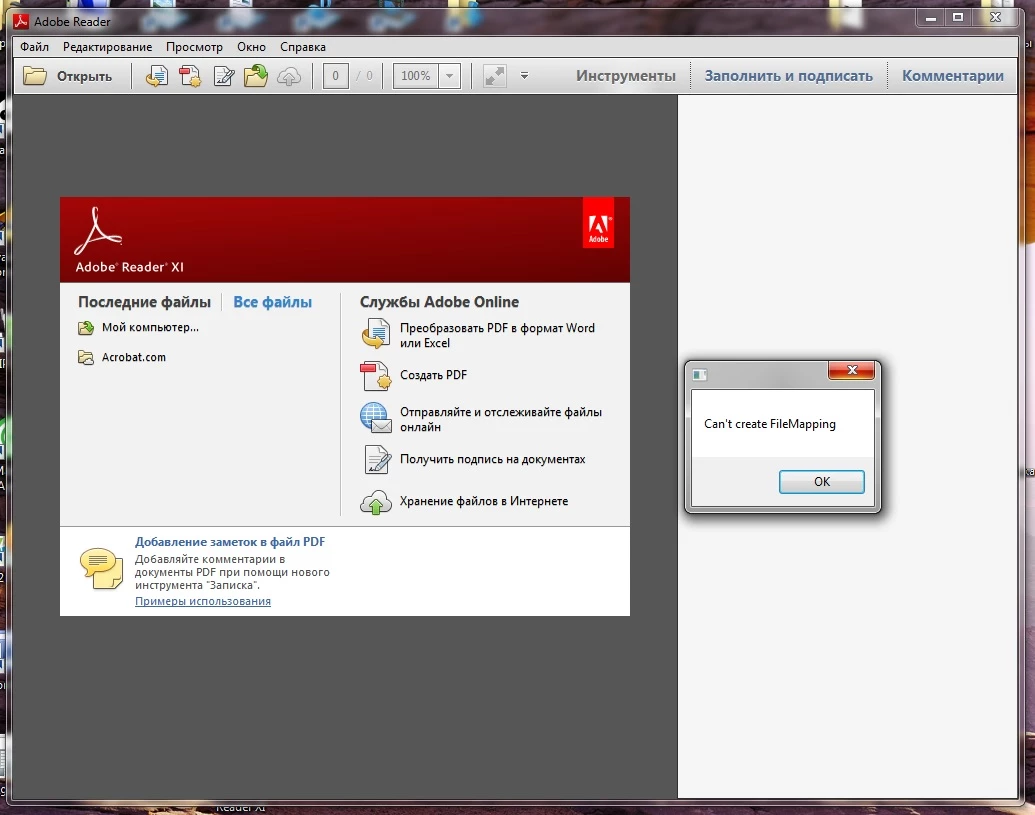Viewport: 1035px width, 815px height.
Task: Click the create PDF toolbar icon
Action: pyautogui.click(x=190, y=76)
